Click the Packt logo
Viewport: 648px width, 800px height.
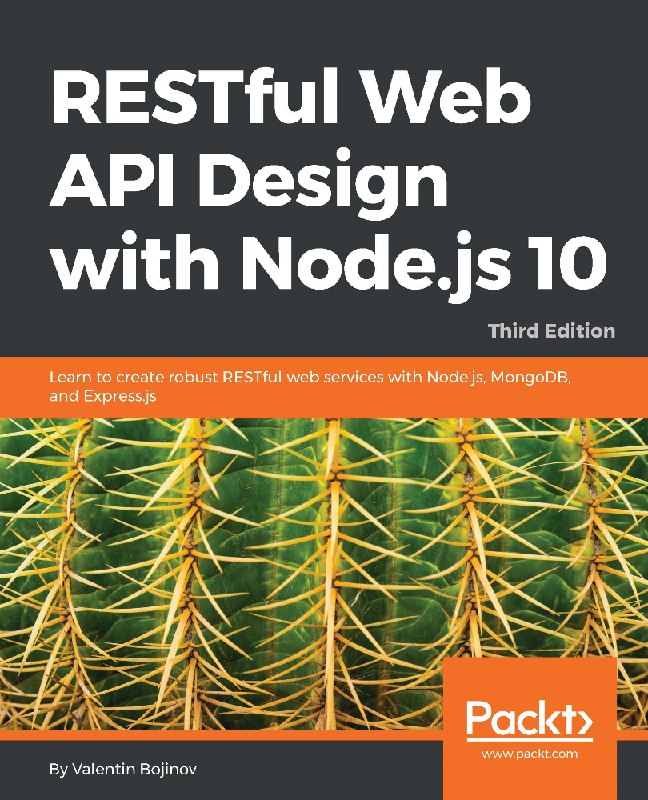click(x=530, y=720)
